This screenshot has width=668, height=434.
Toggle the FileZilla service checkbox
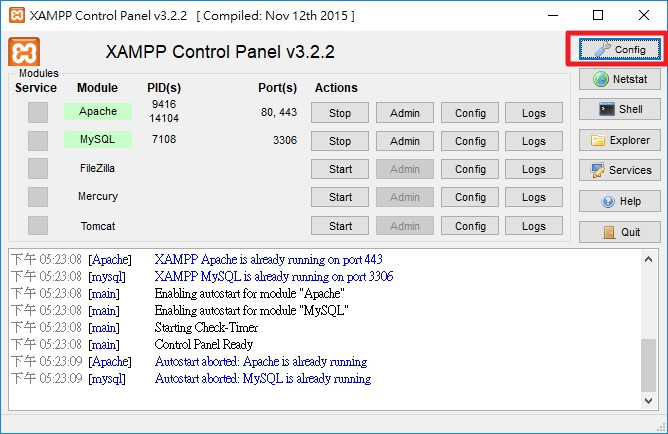pyautogui.click(x=38, y=169)
